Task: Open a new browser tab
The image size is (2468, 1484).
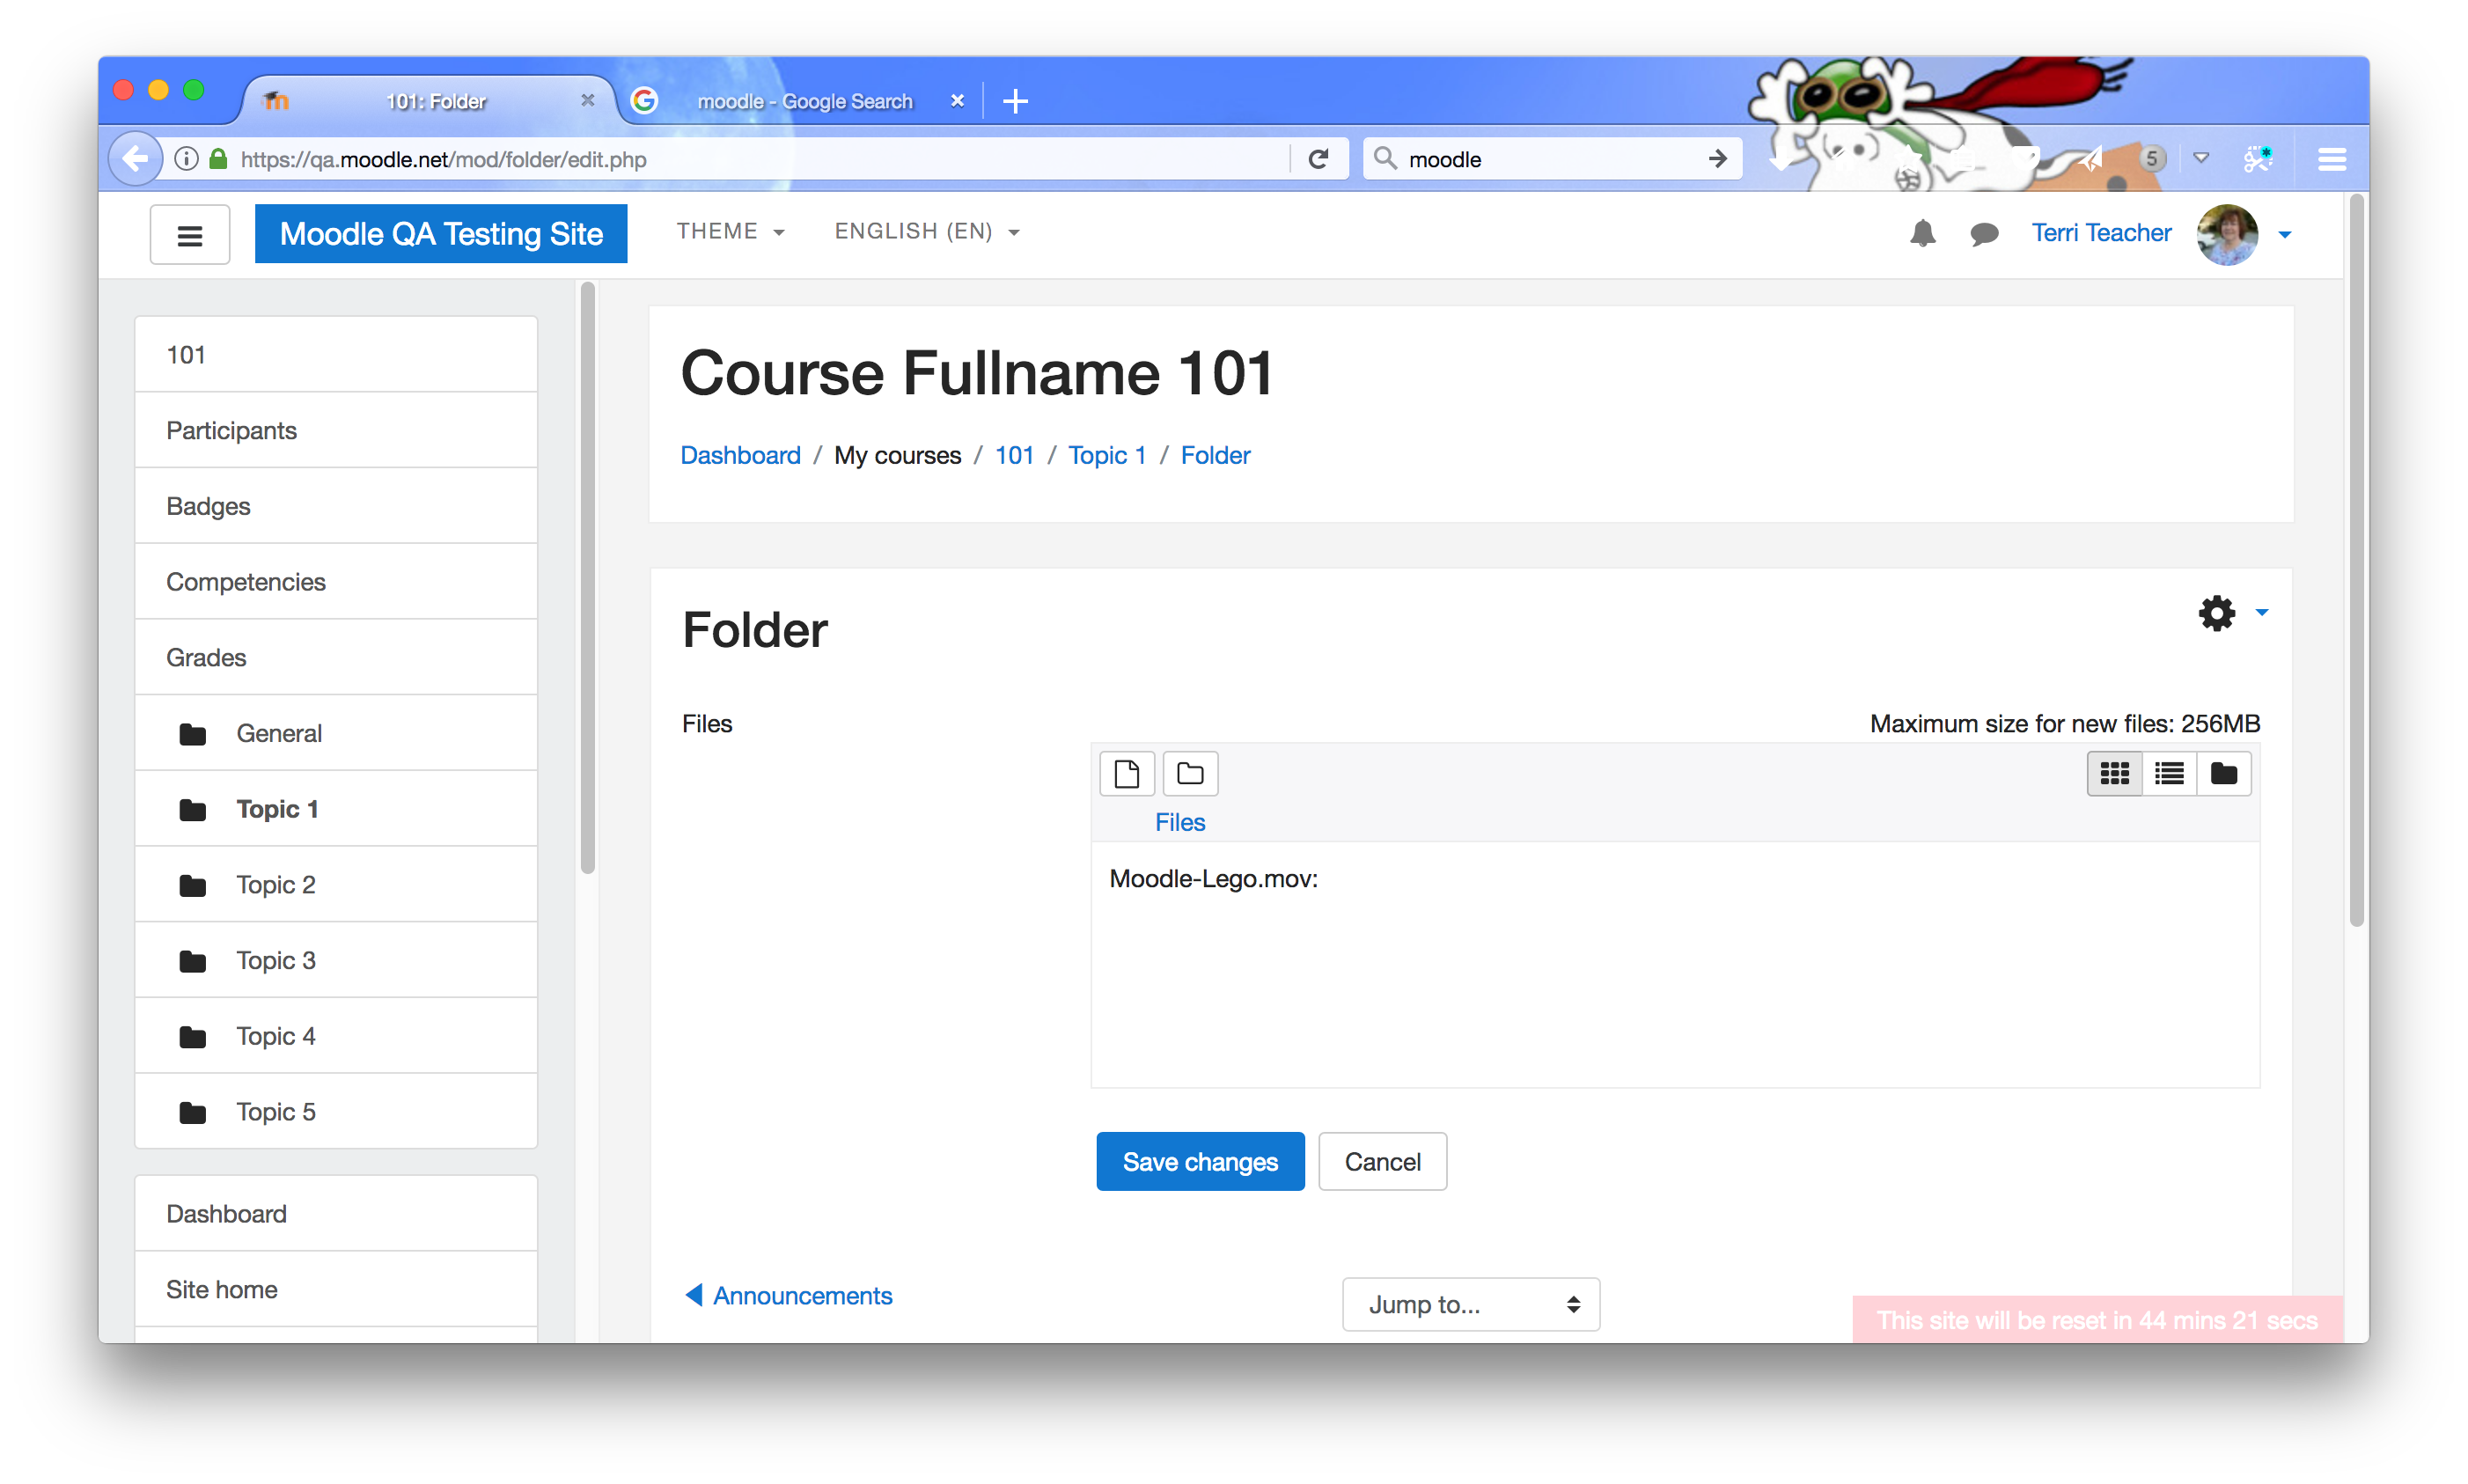Action: 1014,101
